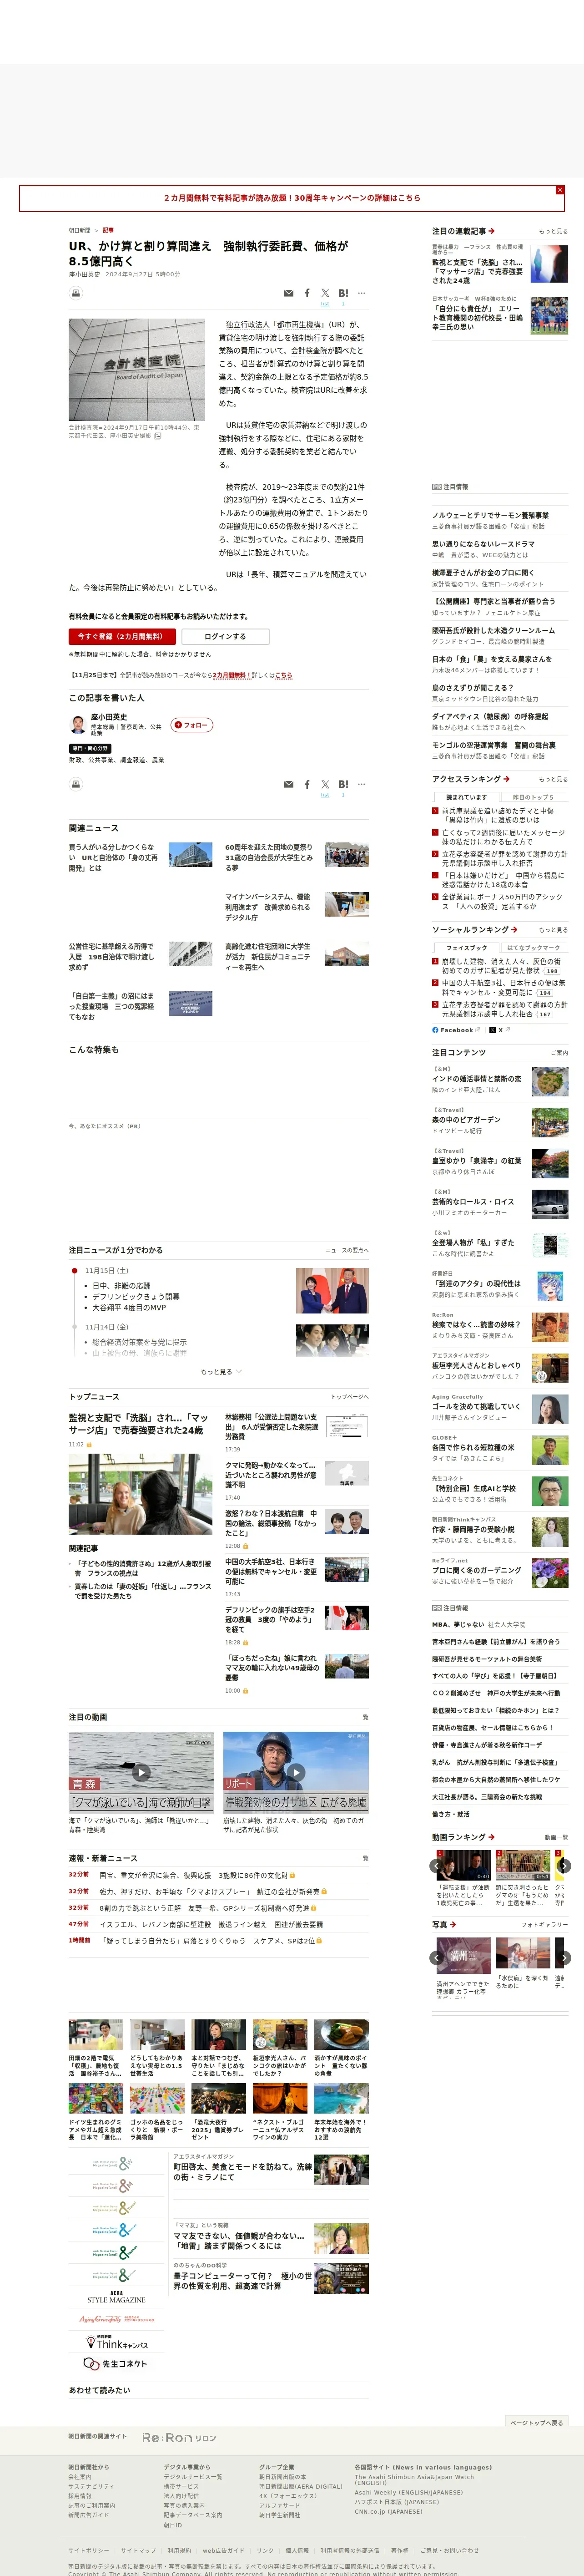The height and width of the screenshot is (2576, 584).
Task: Play the ガザ地区 リポート video
Action: [295, 1772]
